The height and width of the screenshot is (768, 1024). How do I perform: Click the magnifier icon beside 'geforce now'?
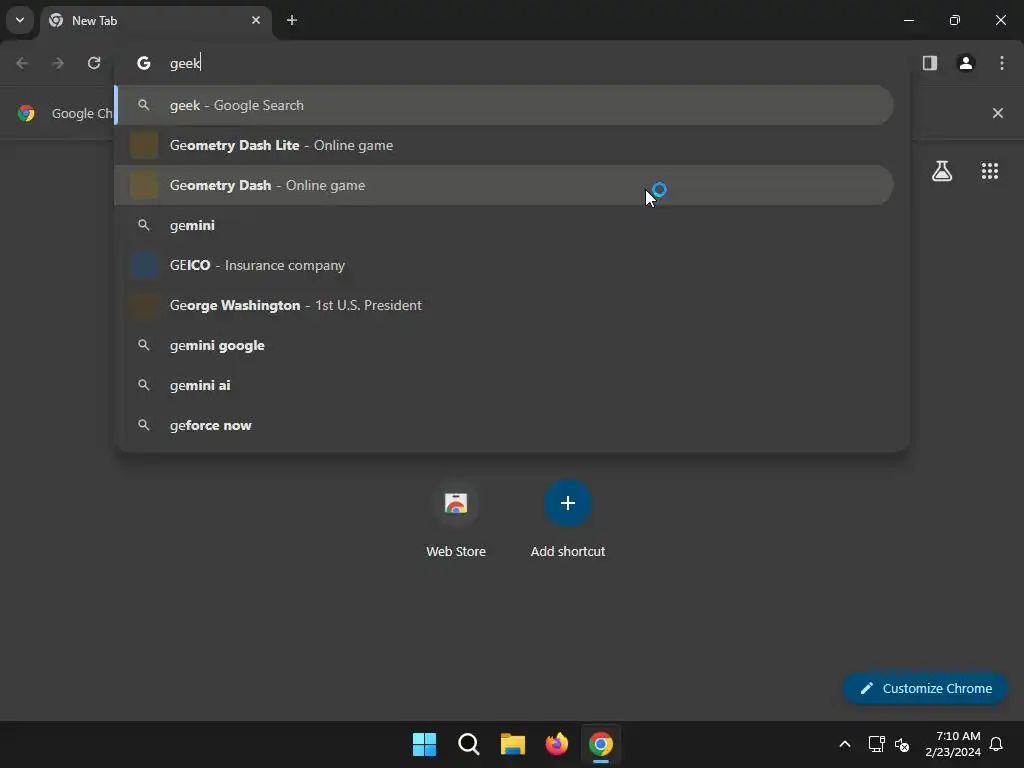tap(144, 425)
